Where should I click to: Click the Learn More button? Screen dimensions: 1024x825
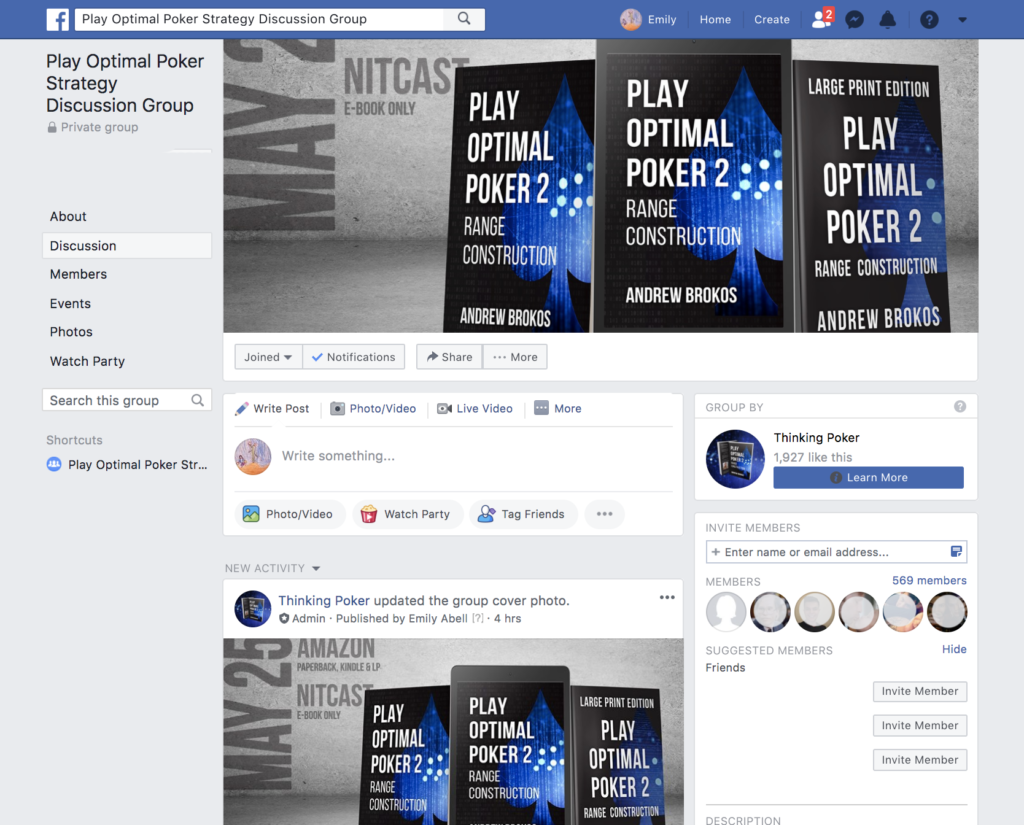pos(869,477)
